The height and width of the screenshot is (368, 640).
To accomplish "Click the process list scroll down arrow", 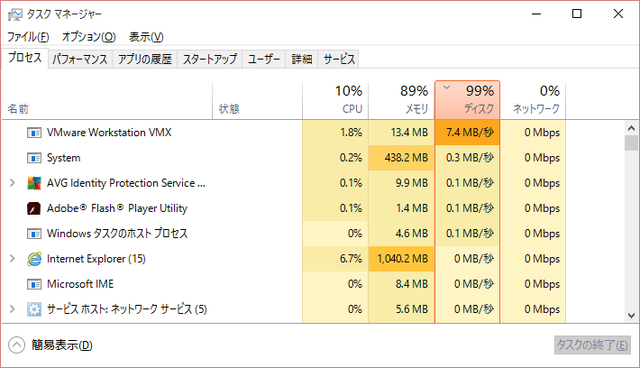I will [631, 315].
